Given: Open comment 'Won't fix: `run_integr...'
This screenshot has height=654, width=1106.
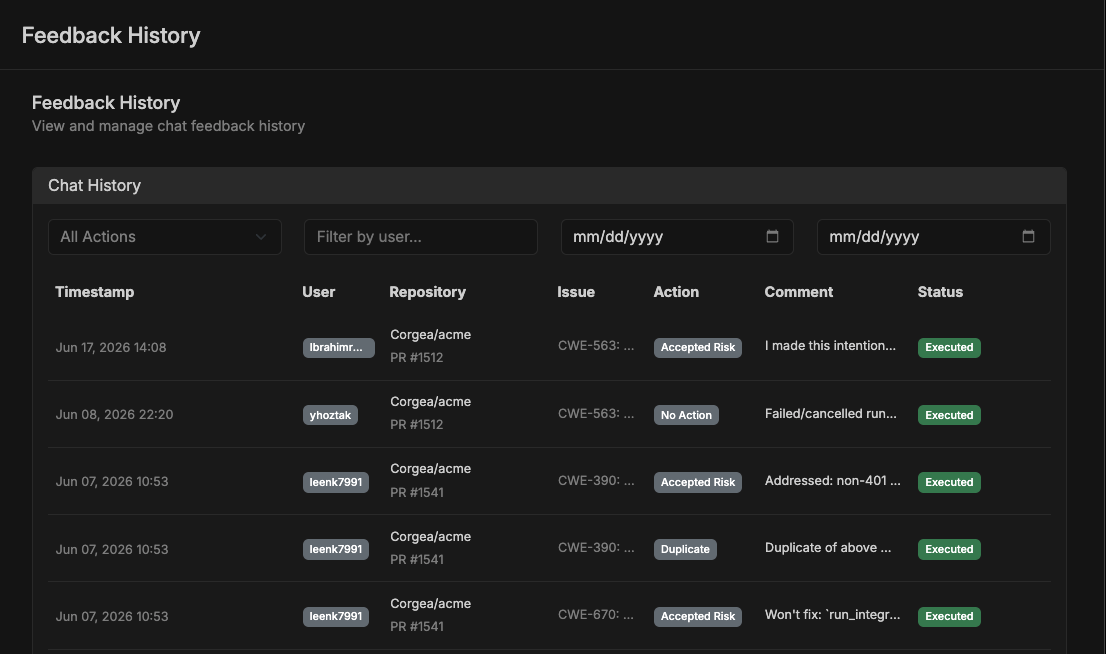Looking at the screenshot, I should [832, 614].
